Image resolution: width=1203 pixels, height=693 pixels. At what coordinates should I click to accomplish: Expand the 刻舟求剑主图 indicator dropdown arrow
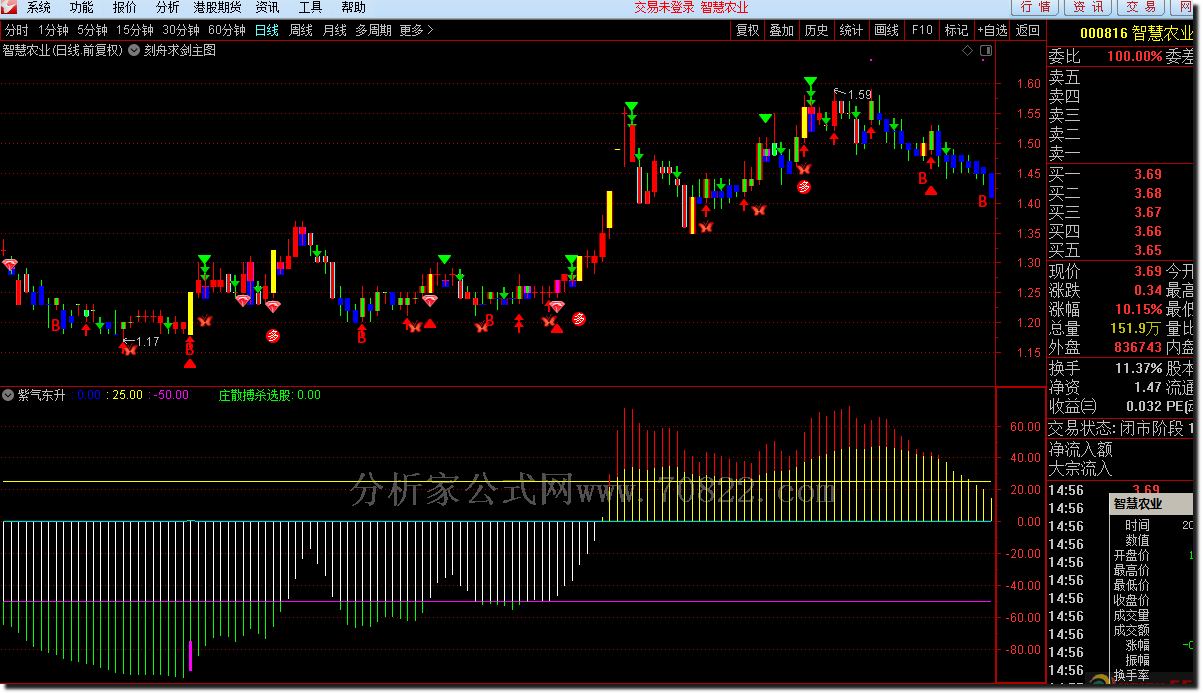(134, 49)
